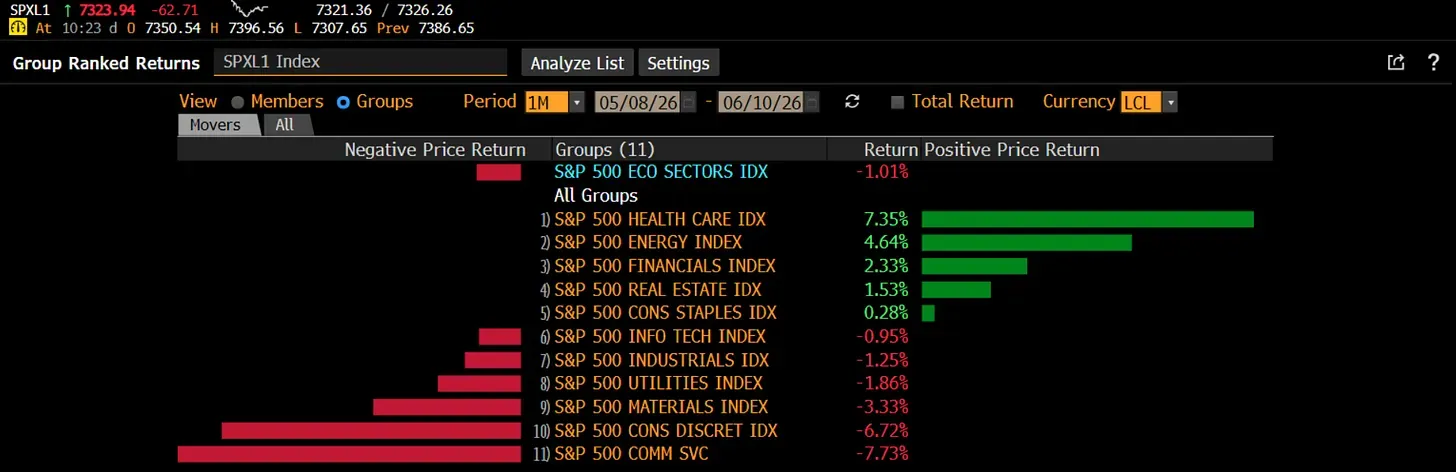The height and width of the screenshot is (472, 1456).
Task: Click the yellow chart icon below SPXL1
Action: [x=17, y=28]
